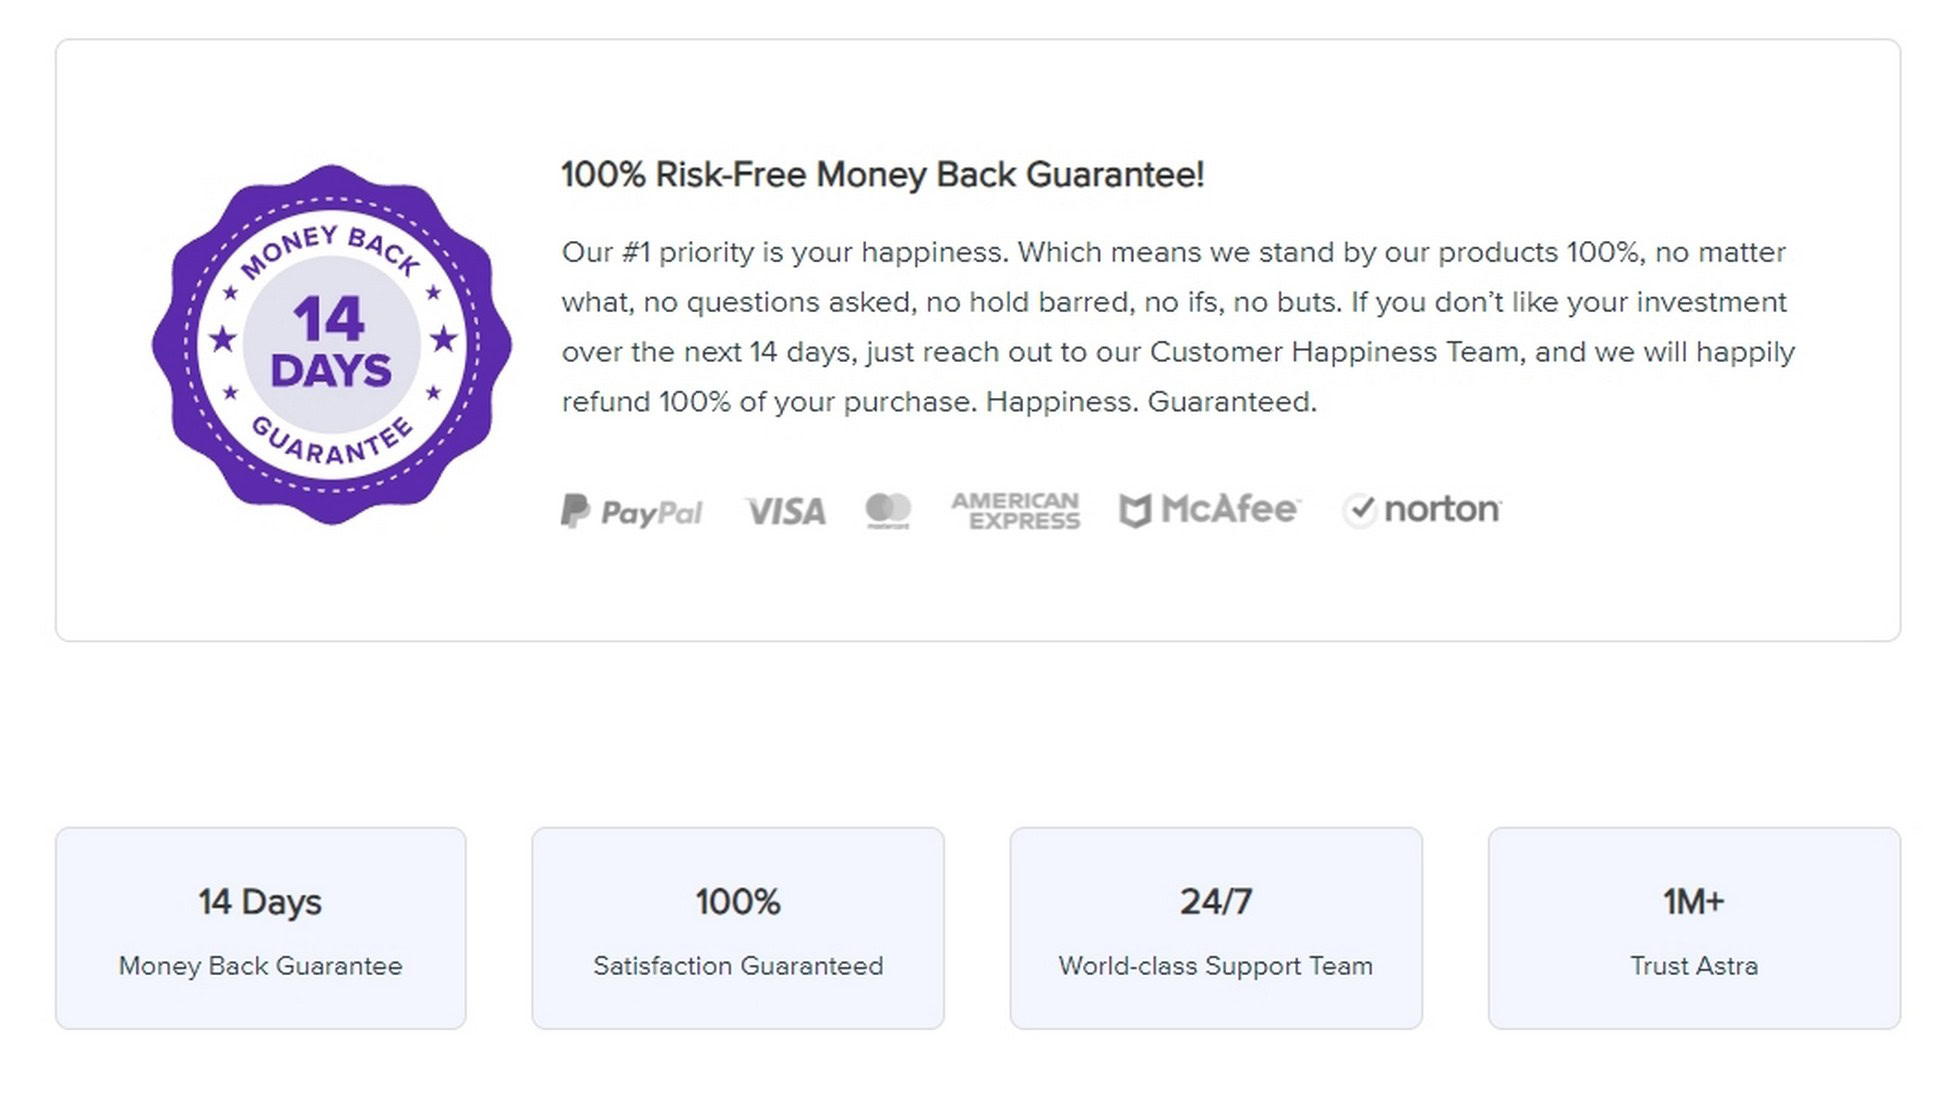
Task: Click the VISA payment logo
Action: (x=786, y=512)
